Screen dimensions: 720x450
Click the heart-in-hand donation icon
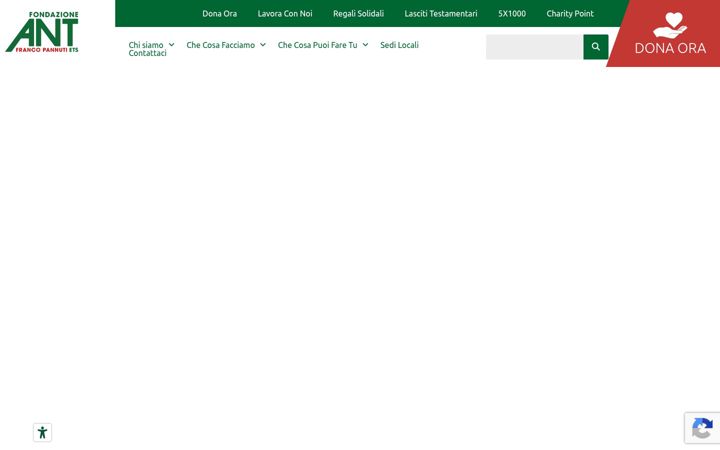tap(670, 25)
